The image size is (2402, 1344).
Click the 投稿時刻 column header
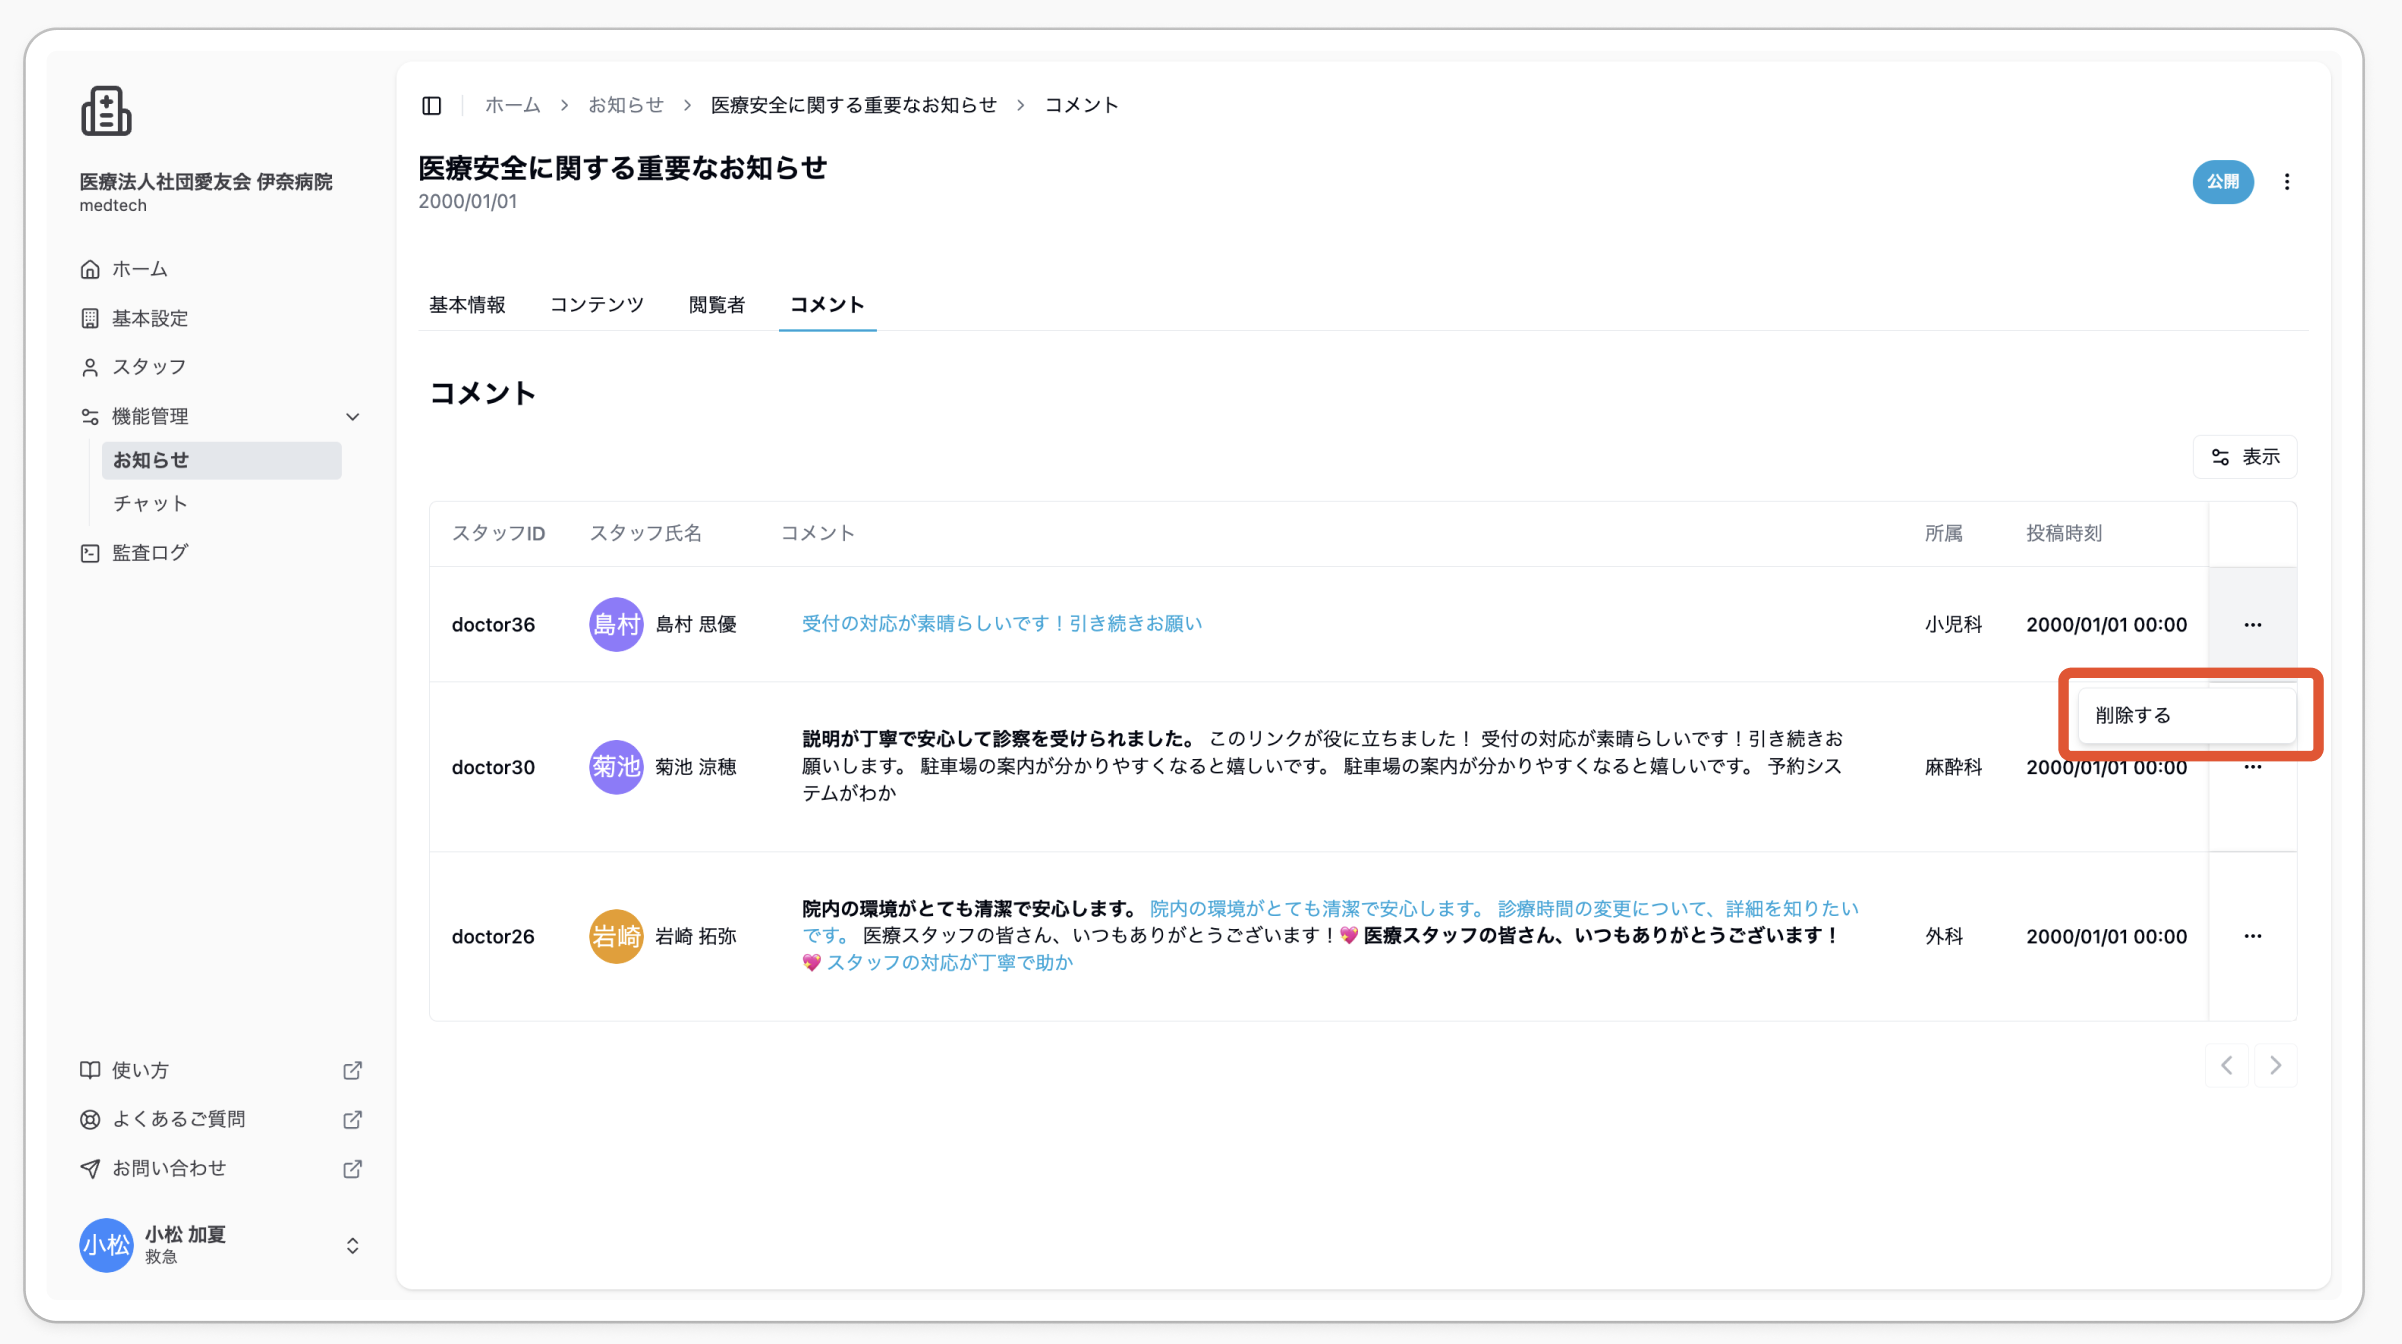coord(2065,534)
